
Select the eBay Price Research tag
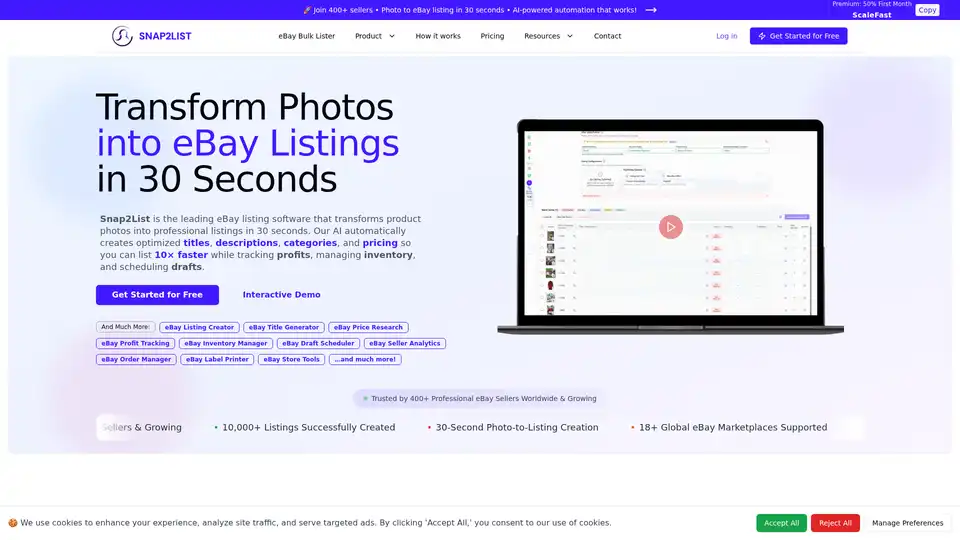pos(368,327)
